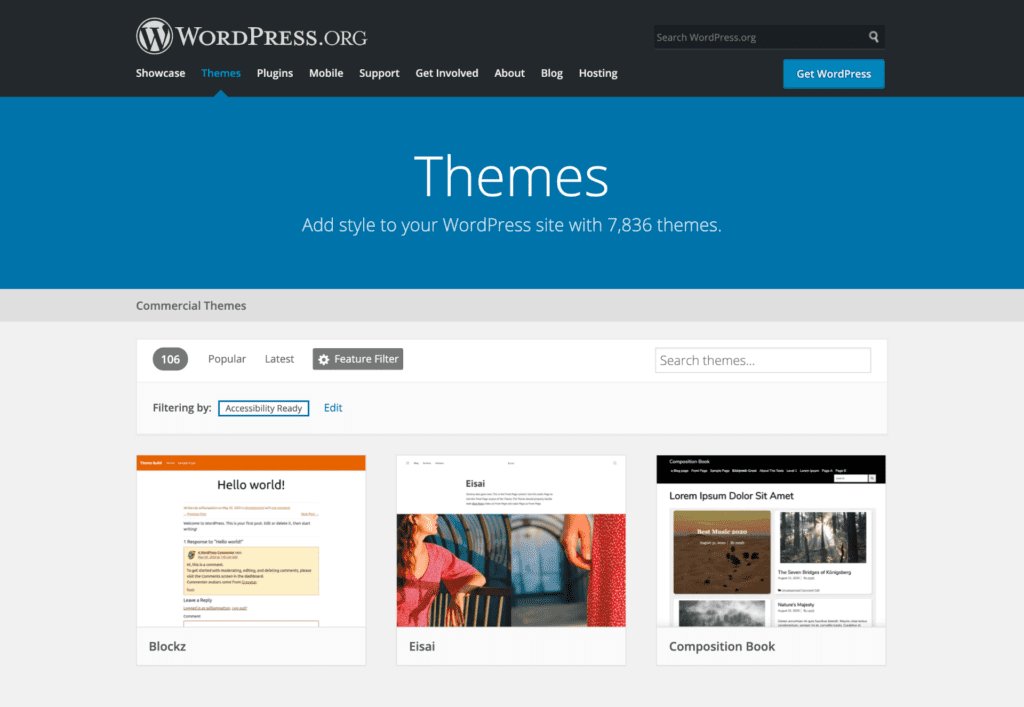Visit the Support section
The image size is (1024, 707).
tap(379, 73)
